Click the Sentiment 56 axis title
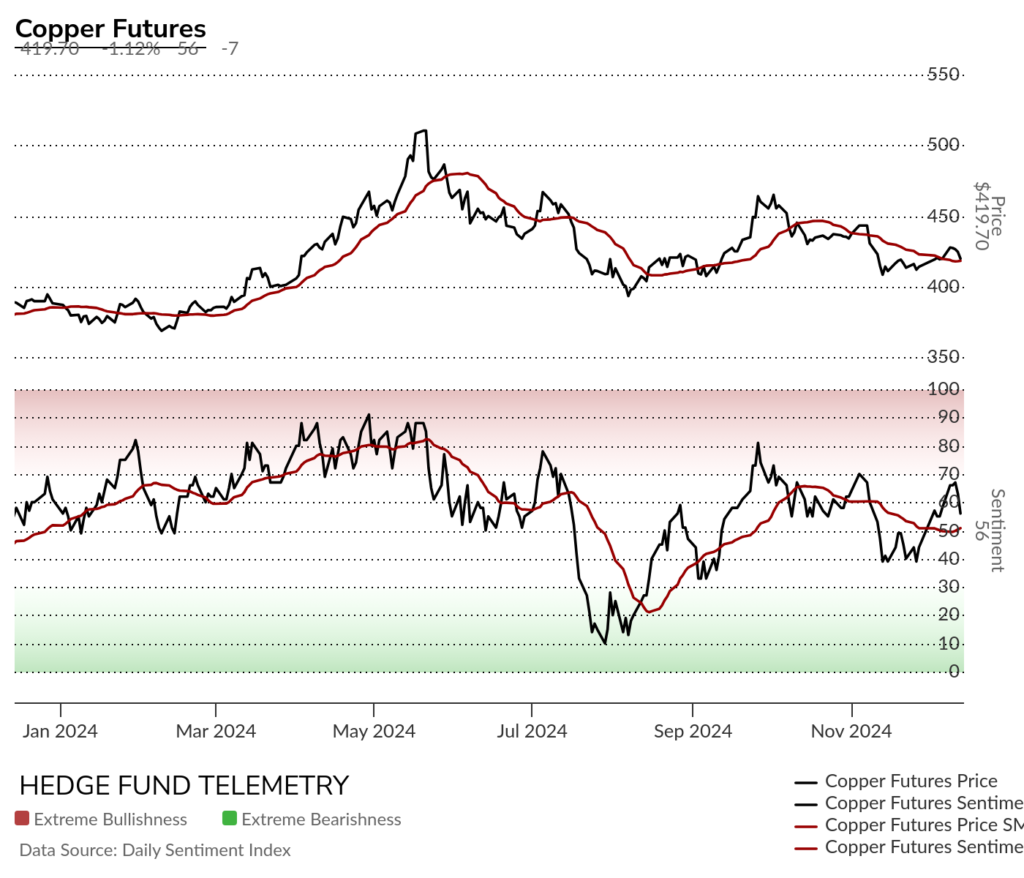Viewport: 1024px width, 878px height. [x=989, y=530]
